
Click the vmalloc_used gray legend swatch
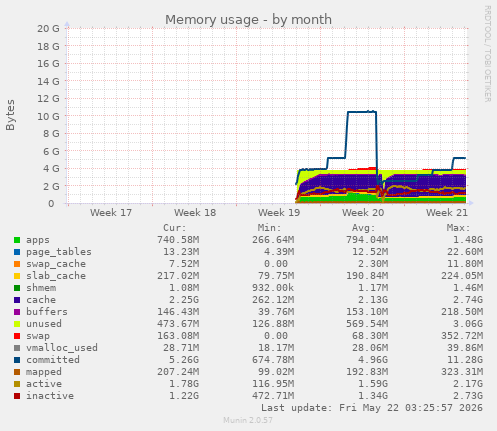coord(17,348)
